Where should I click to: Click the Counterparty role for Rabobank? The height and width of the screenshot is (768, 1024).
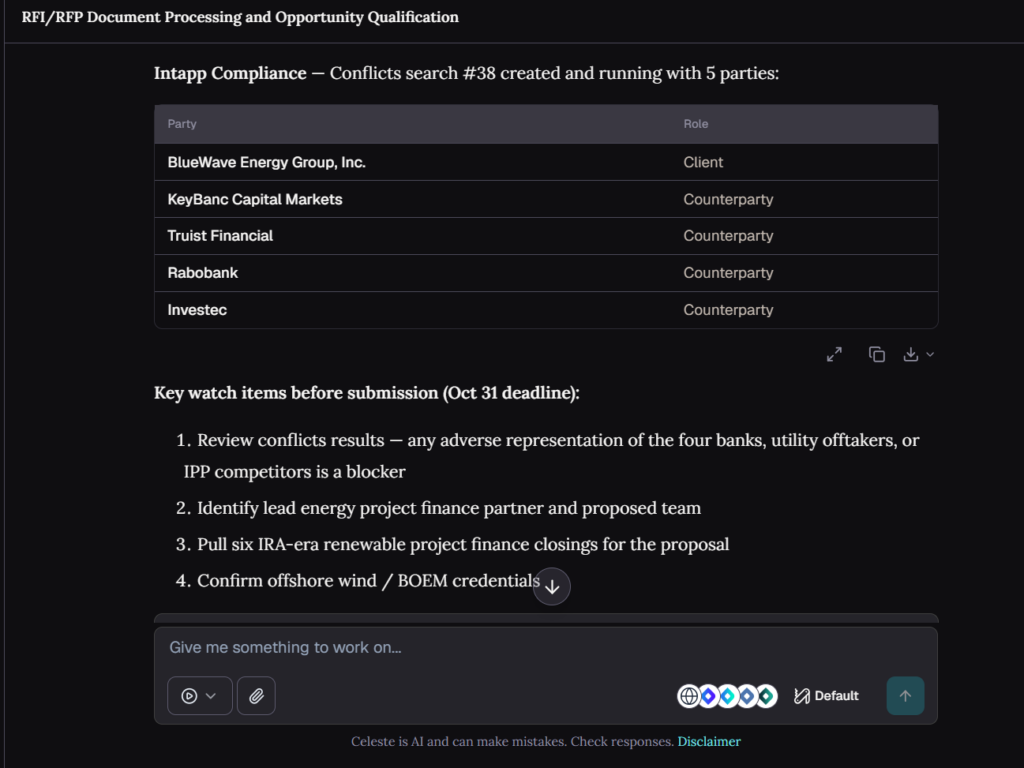point(728,273)
